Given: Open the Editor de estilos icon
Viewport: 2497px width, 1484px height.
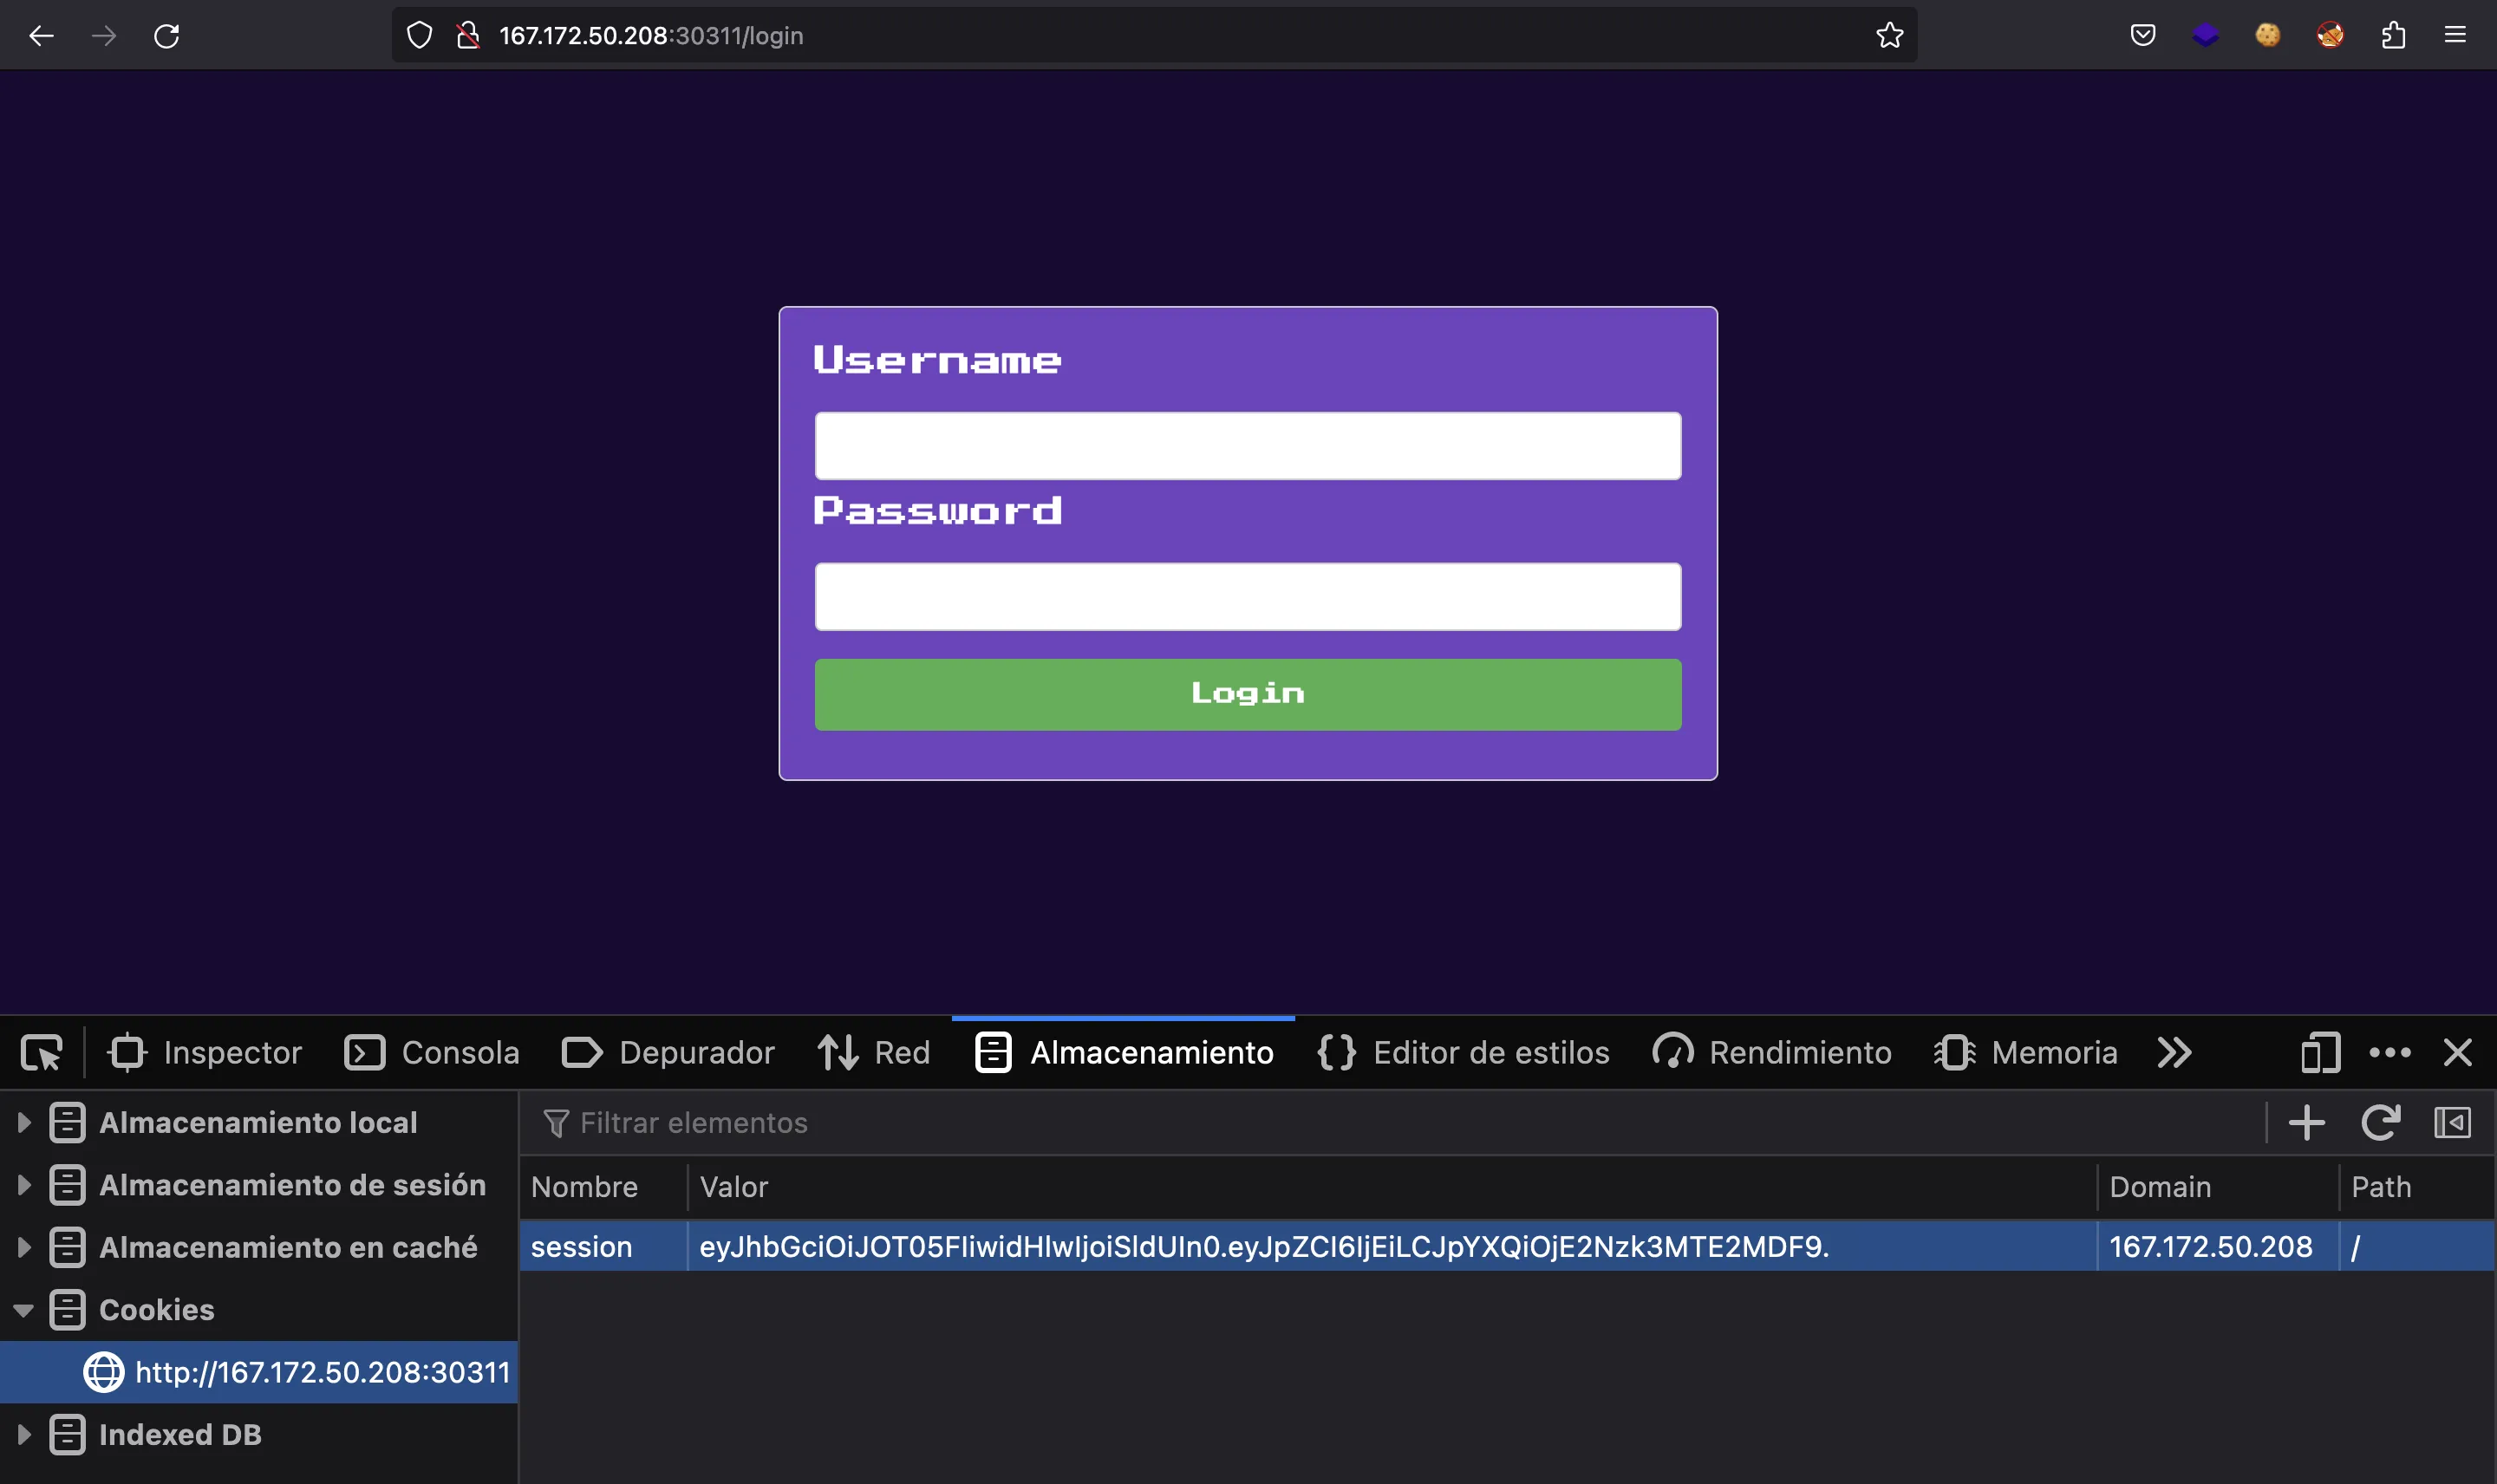Looking at the screenshot, I should [1336, 1051].
